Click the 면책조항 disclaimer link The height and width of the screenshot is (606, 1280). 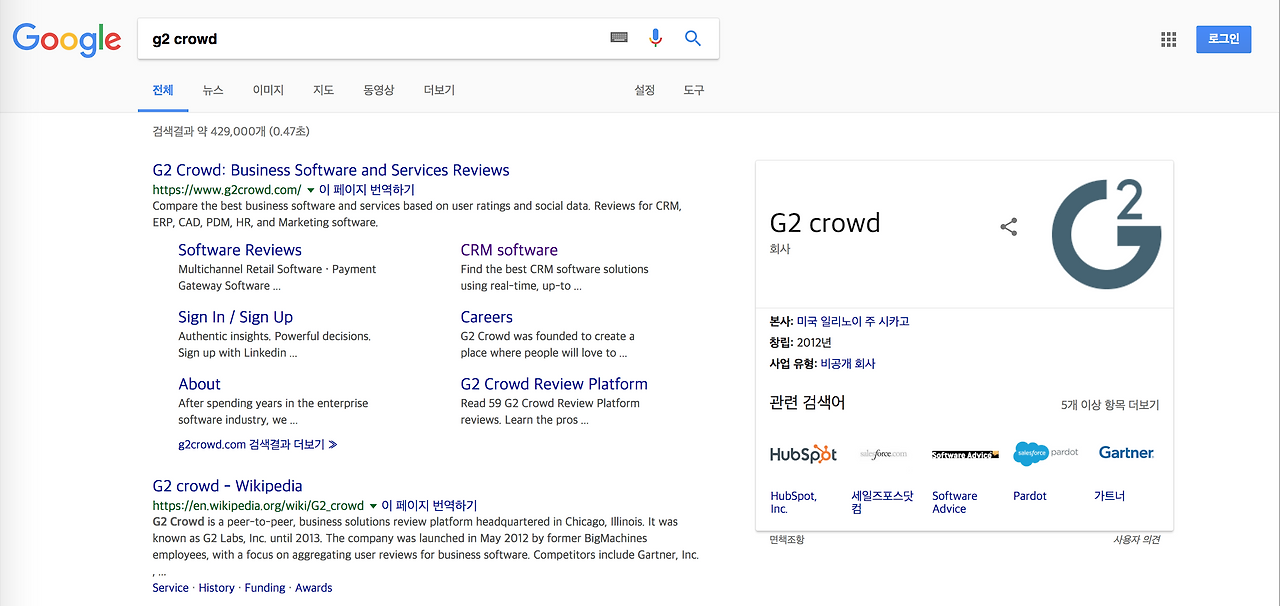(x=786, y=540)
